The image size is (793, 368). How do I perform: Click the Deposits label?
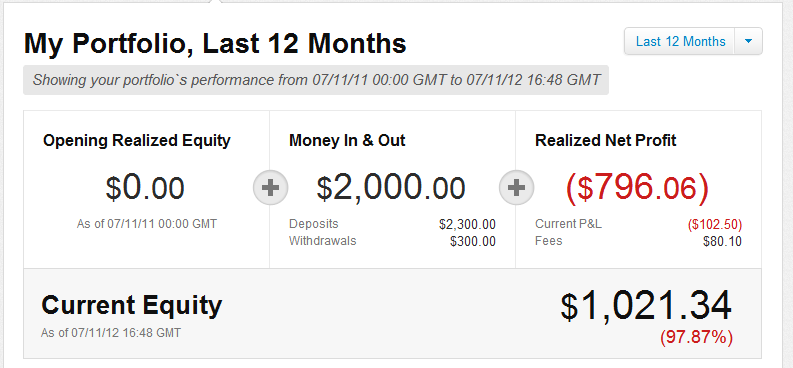pyautogui.click(x=314, y=224)
